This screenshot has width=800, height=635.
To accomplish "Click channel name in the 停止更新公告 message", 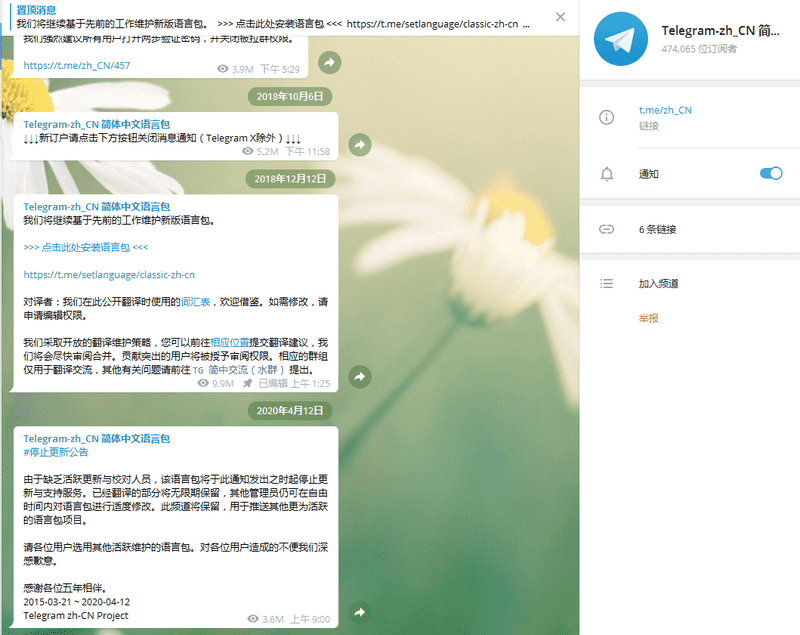I will click(96, 439).
